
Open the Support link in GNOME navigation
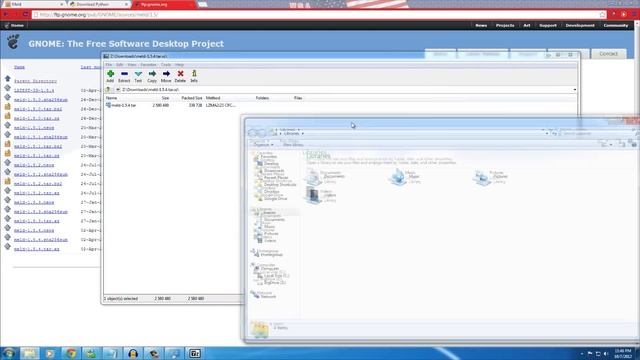tap(548, 25)
